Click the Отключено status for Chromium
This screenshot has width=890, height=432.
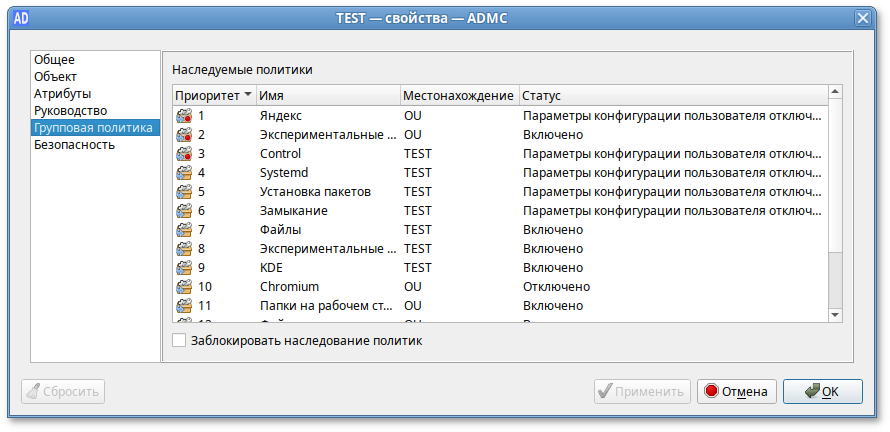pyautogui.click(x=556, y=287)
